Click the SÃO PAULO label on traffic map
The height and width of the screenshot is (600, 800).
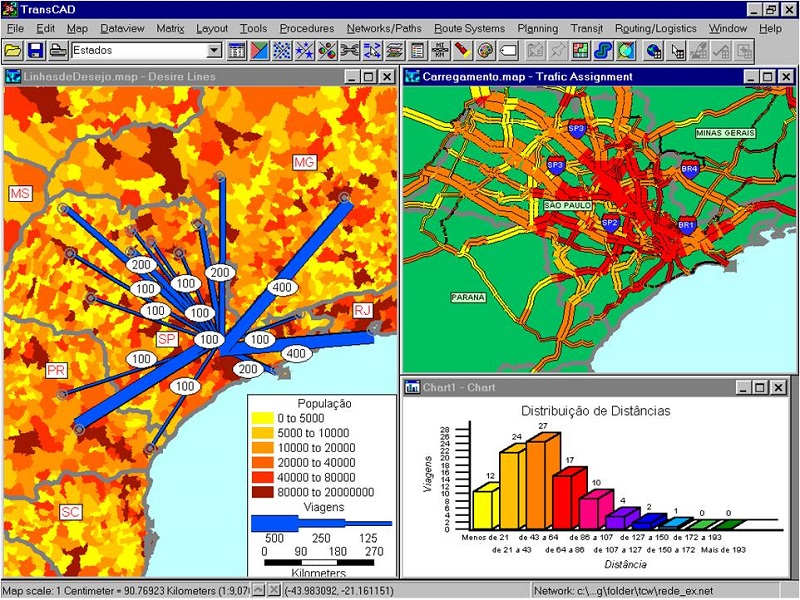(568, 206)
